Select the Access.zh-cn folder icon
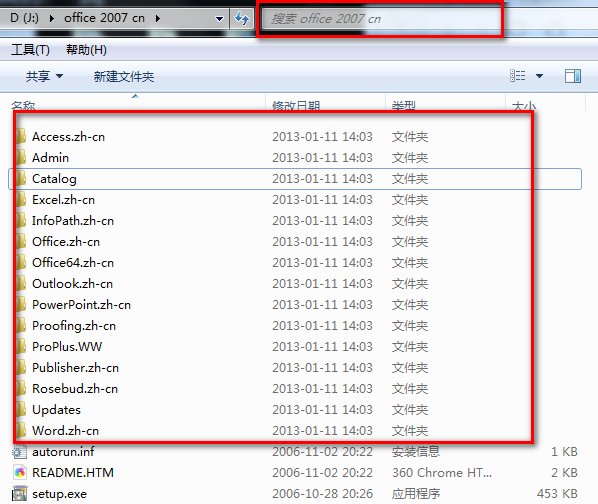This screenshot has height=504, width=598. pos(20,136)
